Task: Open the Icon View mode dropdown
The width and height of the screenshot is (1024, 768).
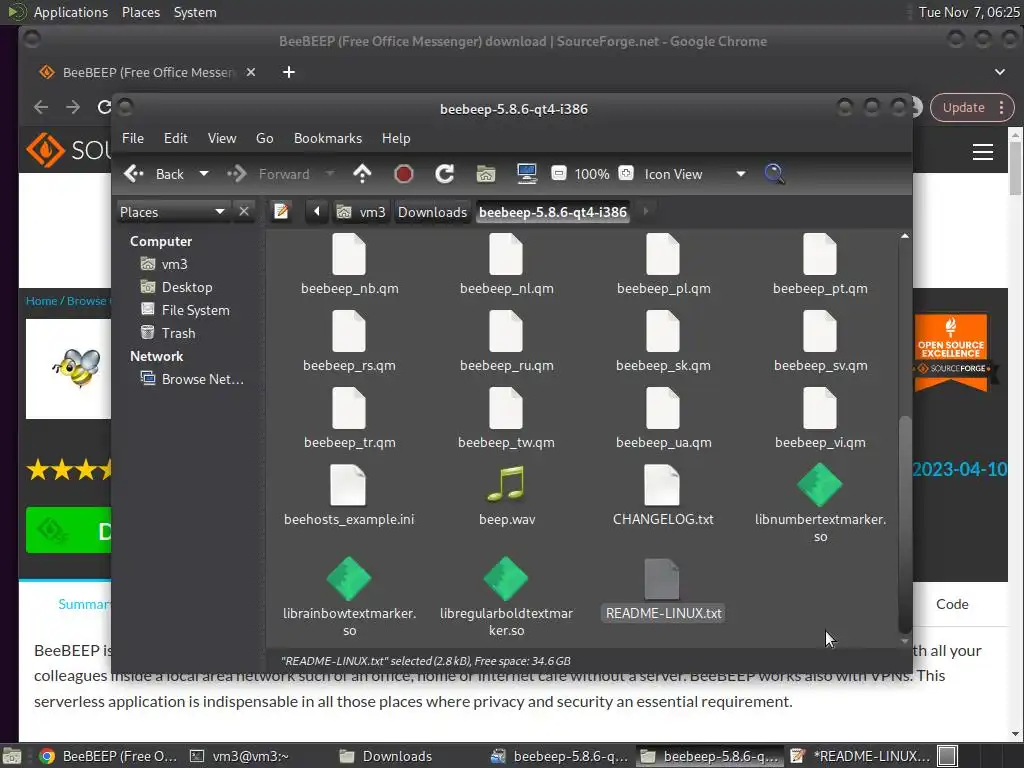Action: [x=694, y=174]
